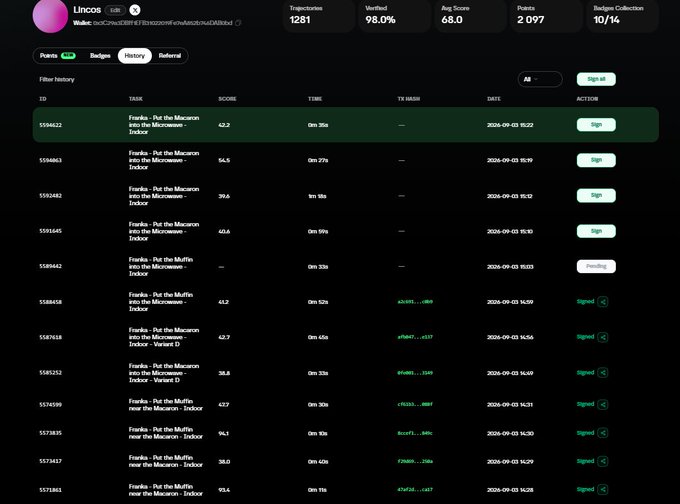Click the TASK column header
Viewport: 680px width, 504px height.
pos(136,99)
